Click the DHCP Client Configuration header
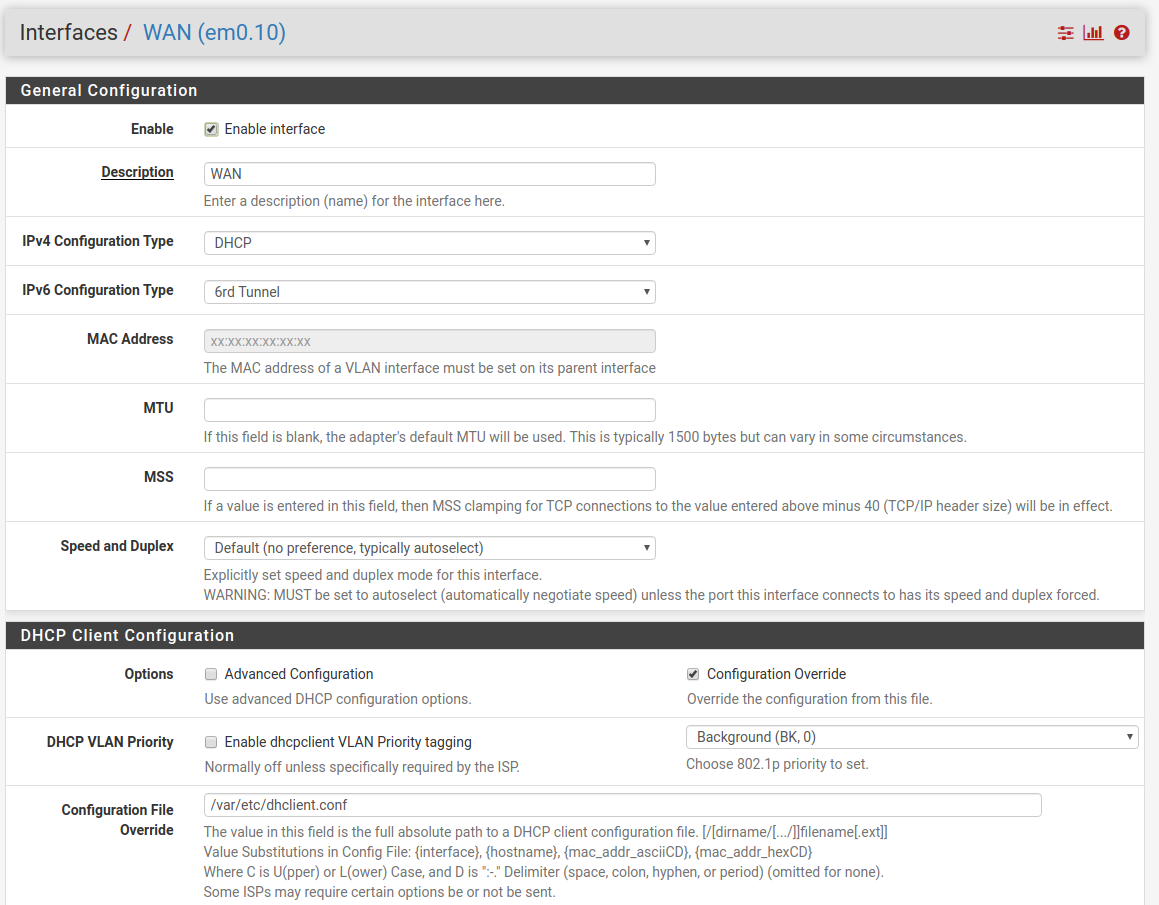Viewport: 1159px width, 905px height. tap(126, 635)
